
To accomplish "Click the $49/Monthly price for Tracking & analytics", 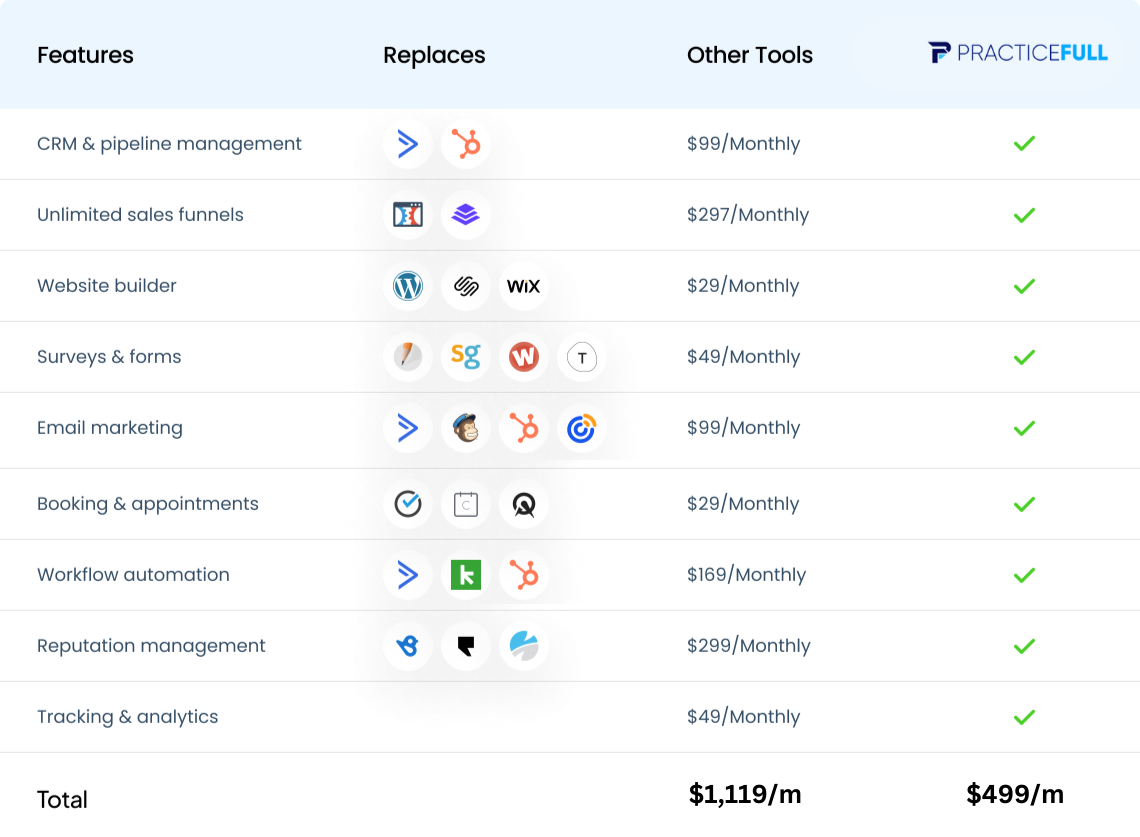I will pyautogui.click(x=743, y=717).
